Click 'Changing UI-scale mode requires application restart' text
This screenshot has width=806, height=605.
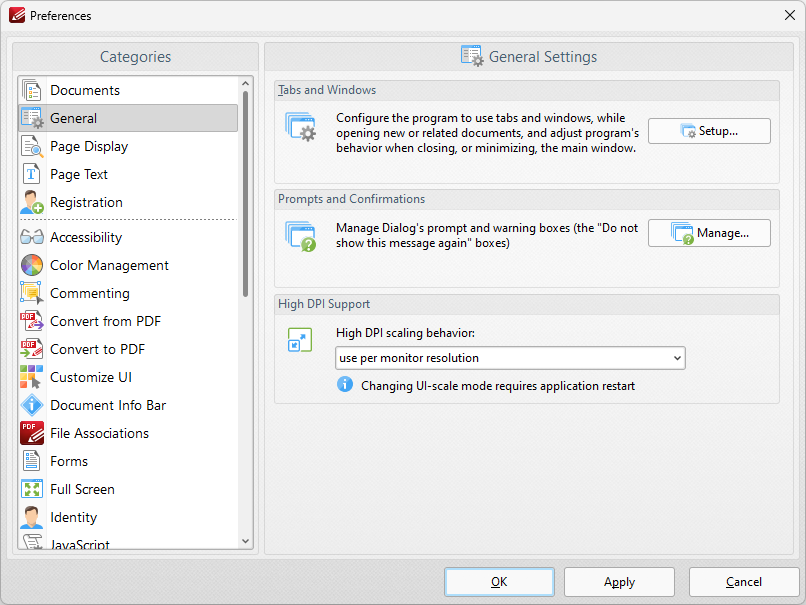coord(498,386)
